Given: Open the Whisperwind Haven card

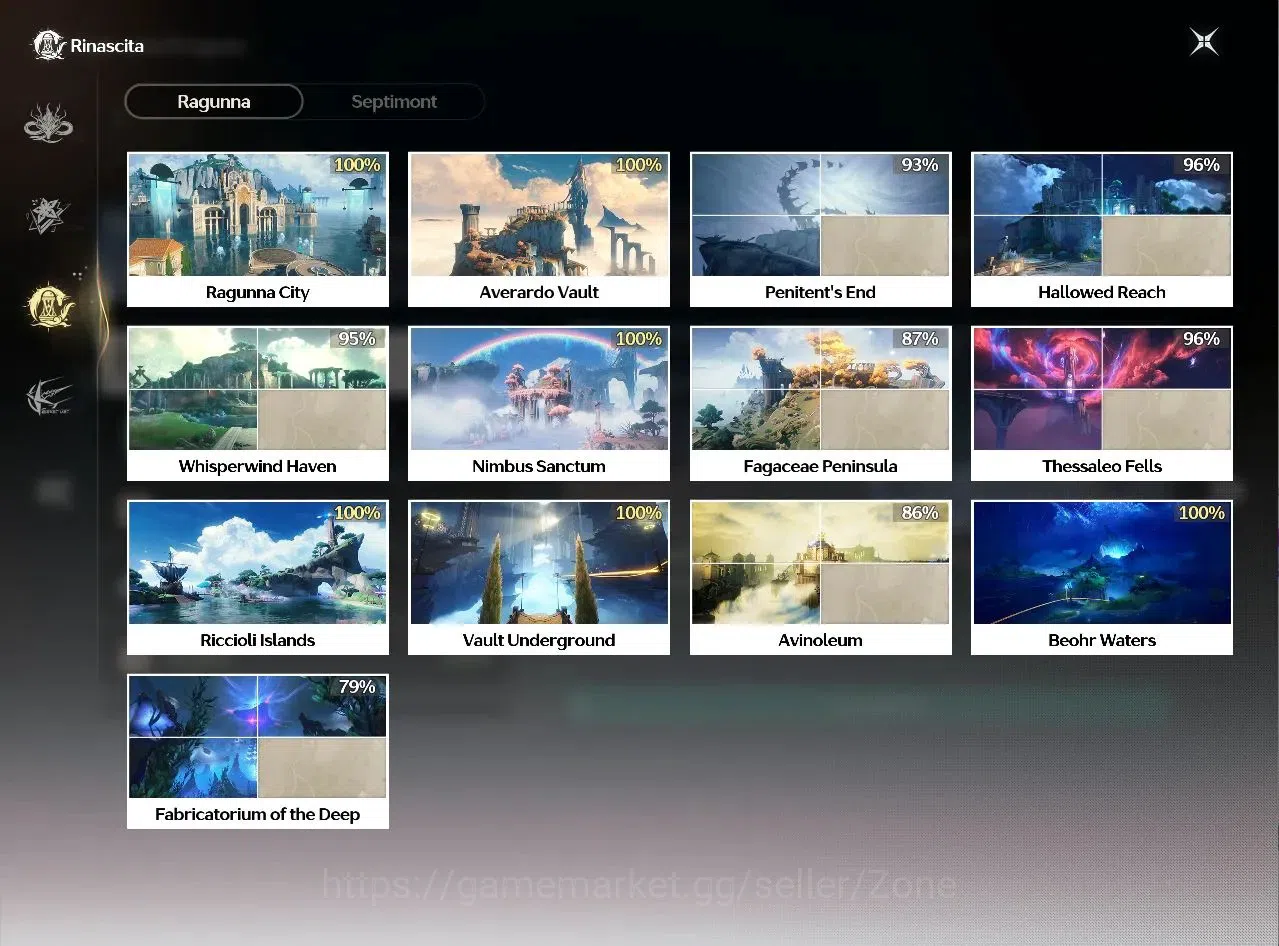Looking at the screenshot, I should [258, 404].
